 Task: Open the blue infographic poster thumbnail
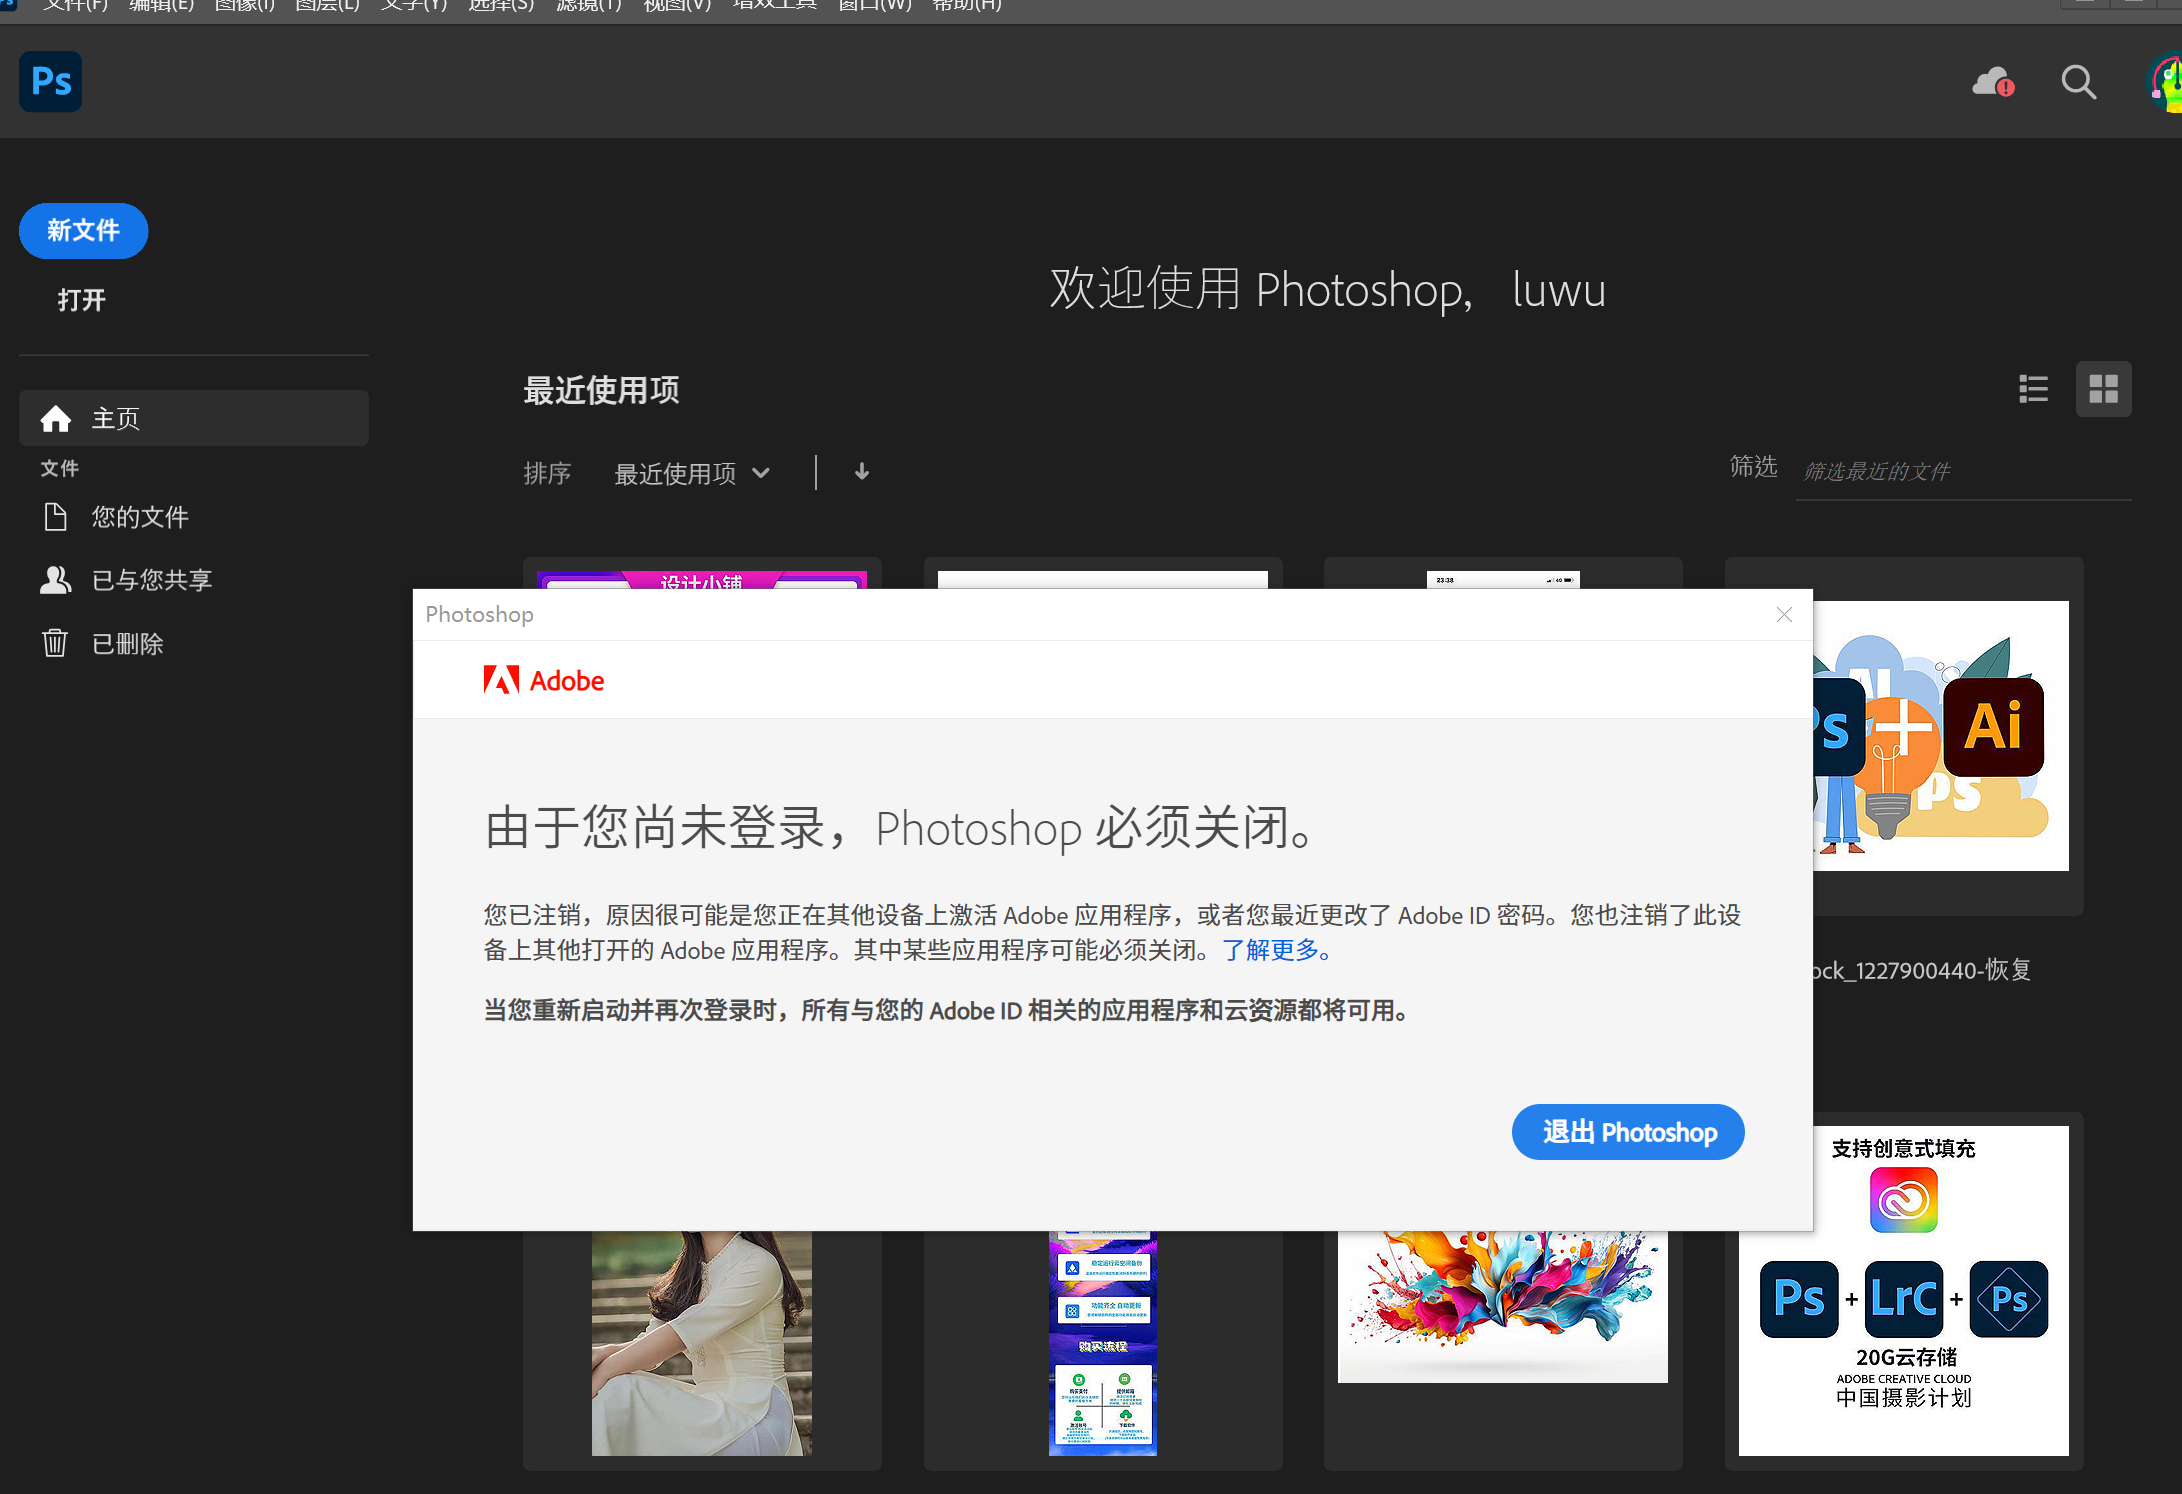pos(1103,1343)
